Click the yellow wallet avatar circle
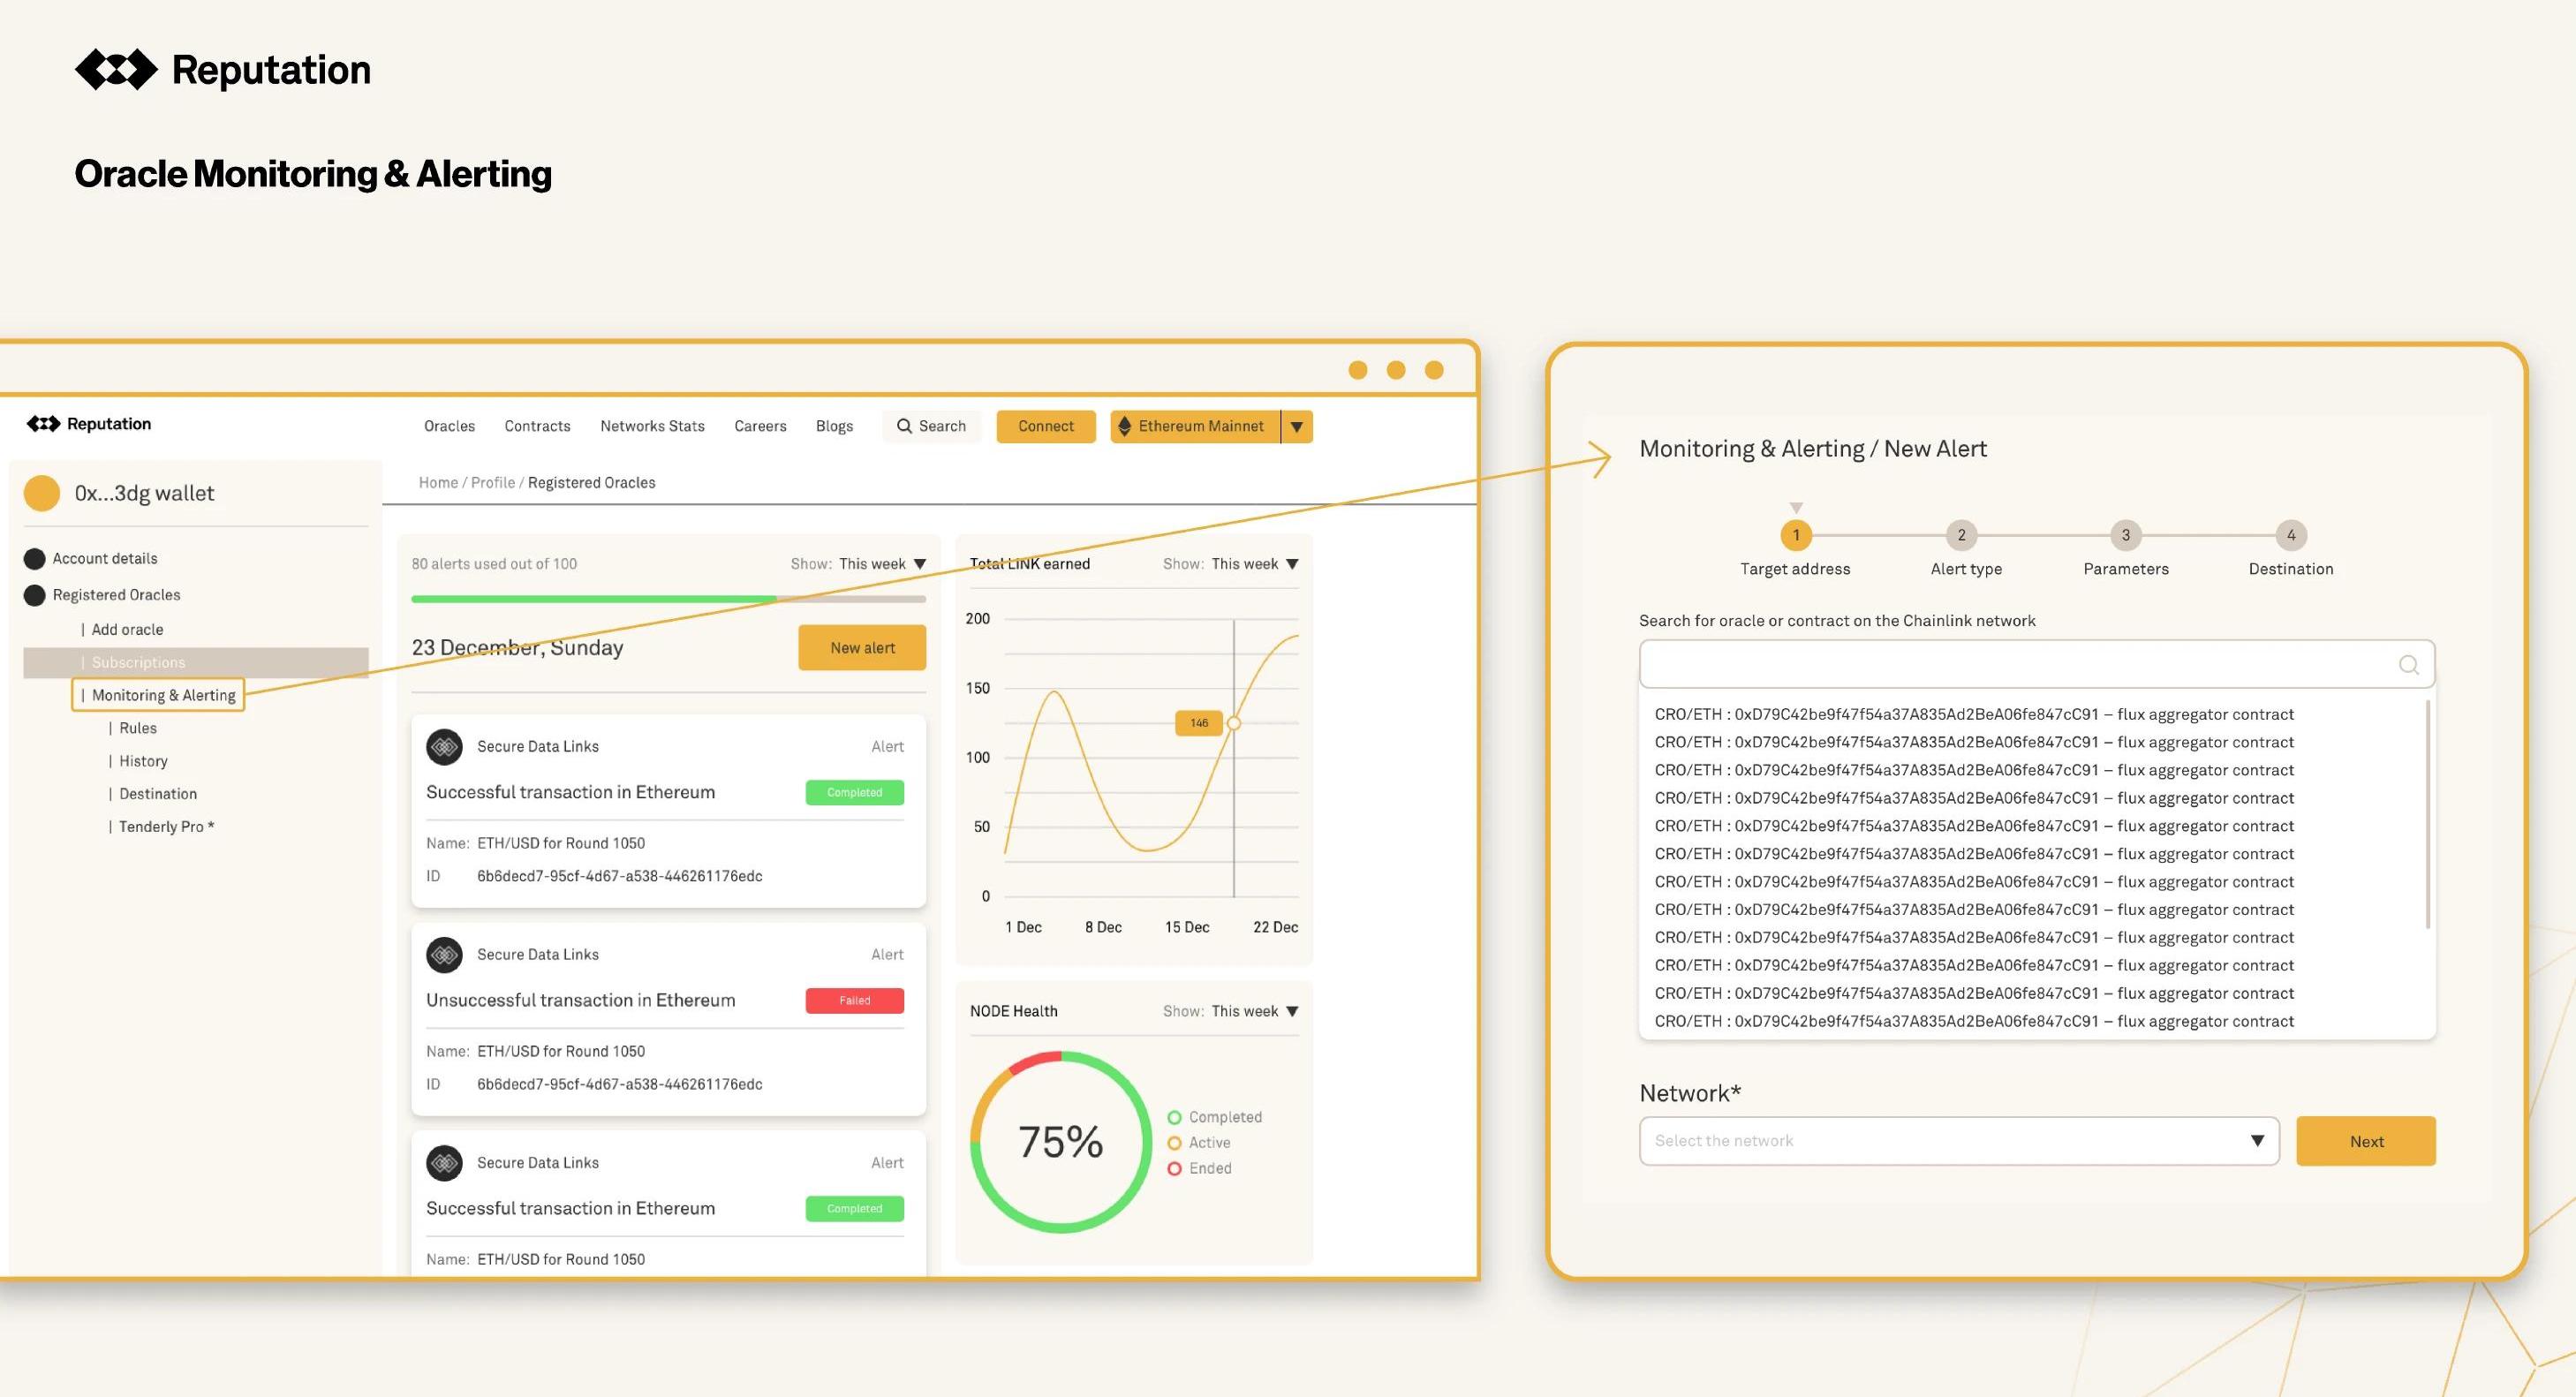 (42, 493)
